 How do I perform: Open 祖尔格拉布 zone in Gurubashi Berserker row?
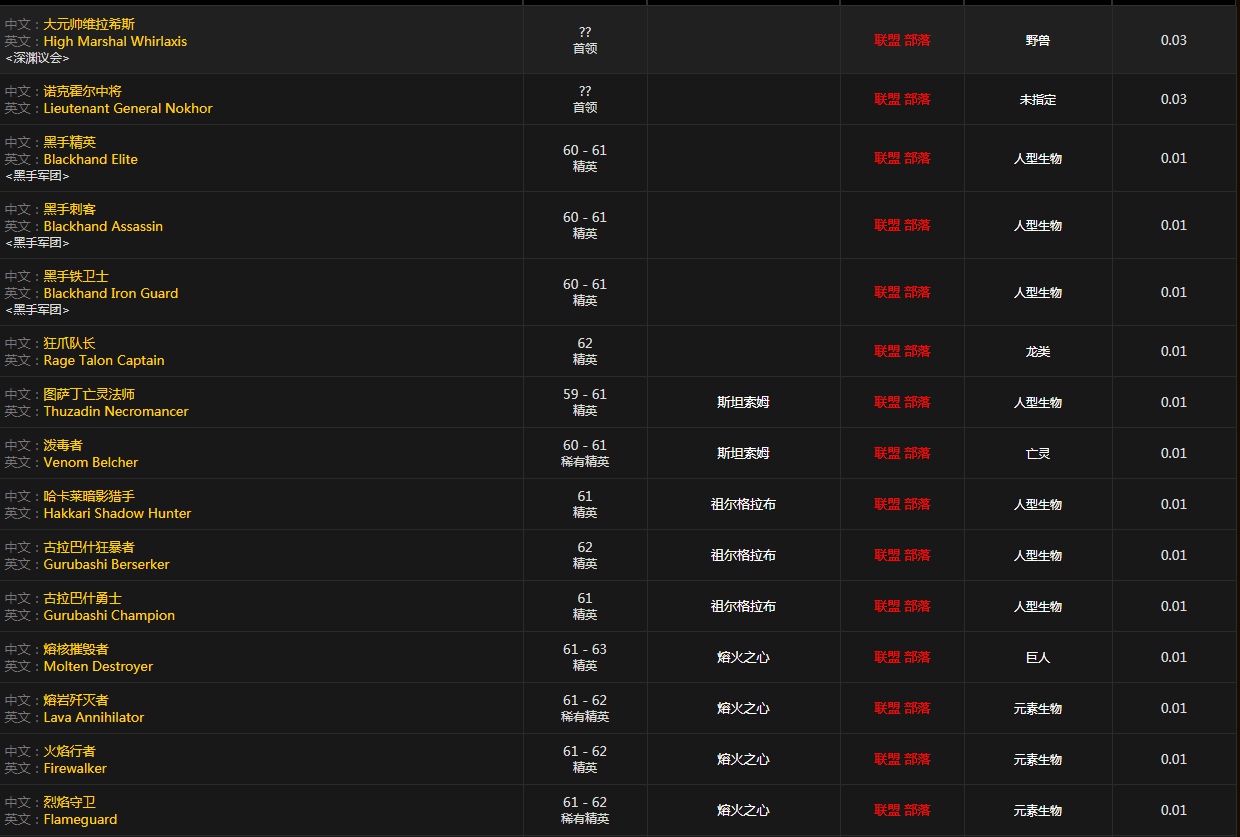tap(743, 555)
